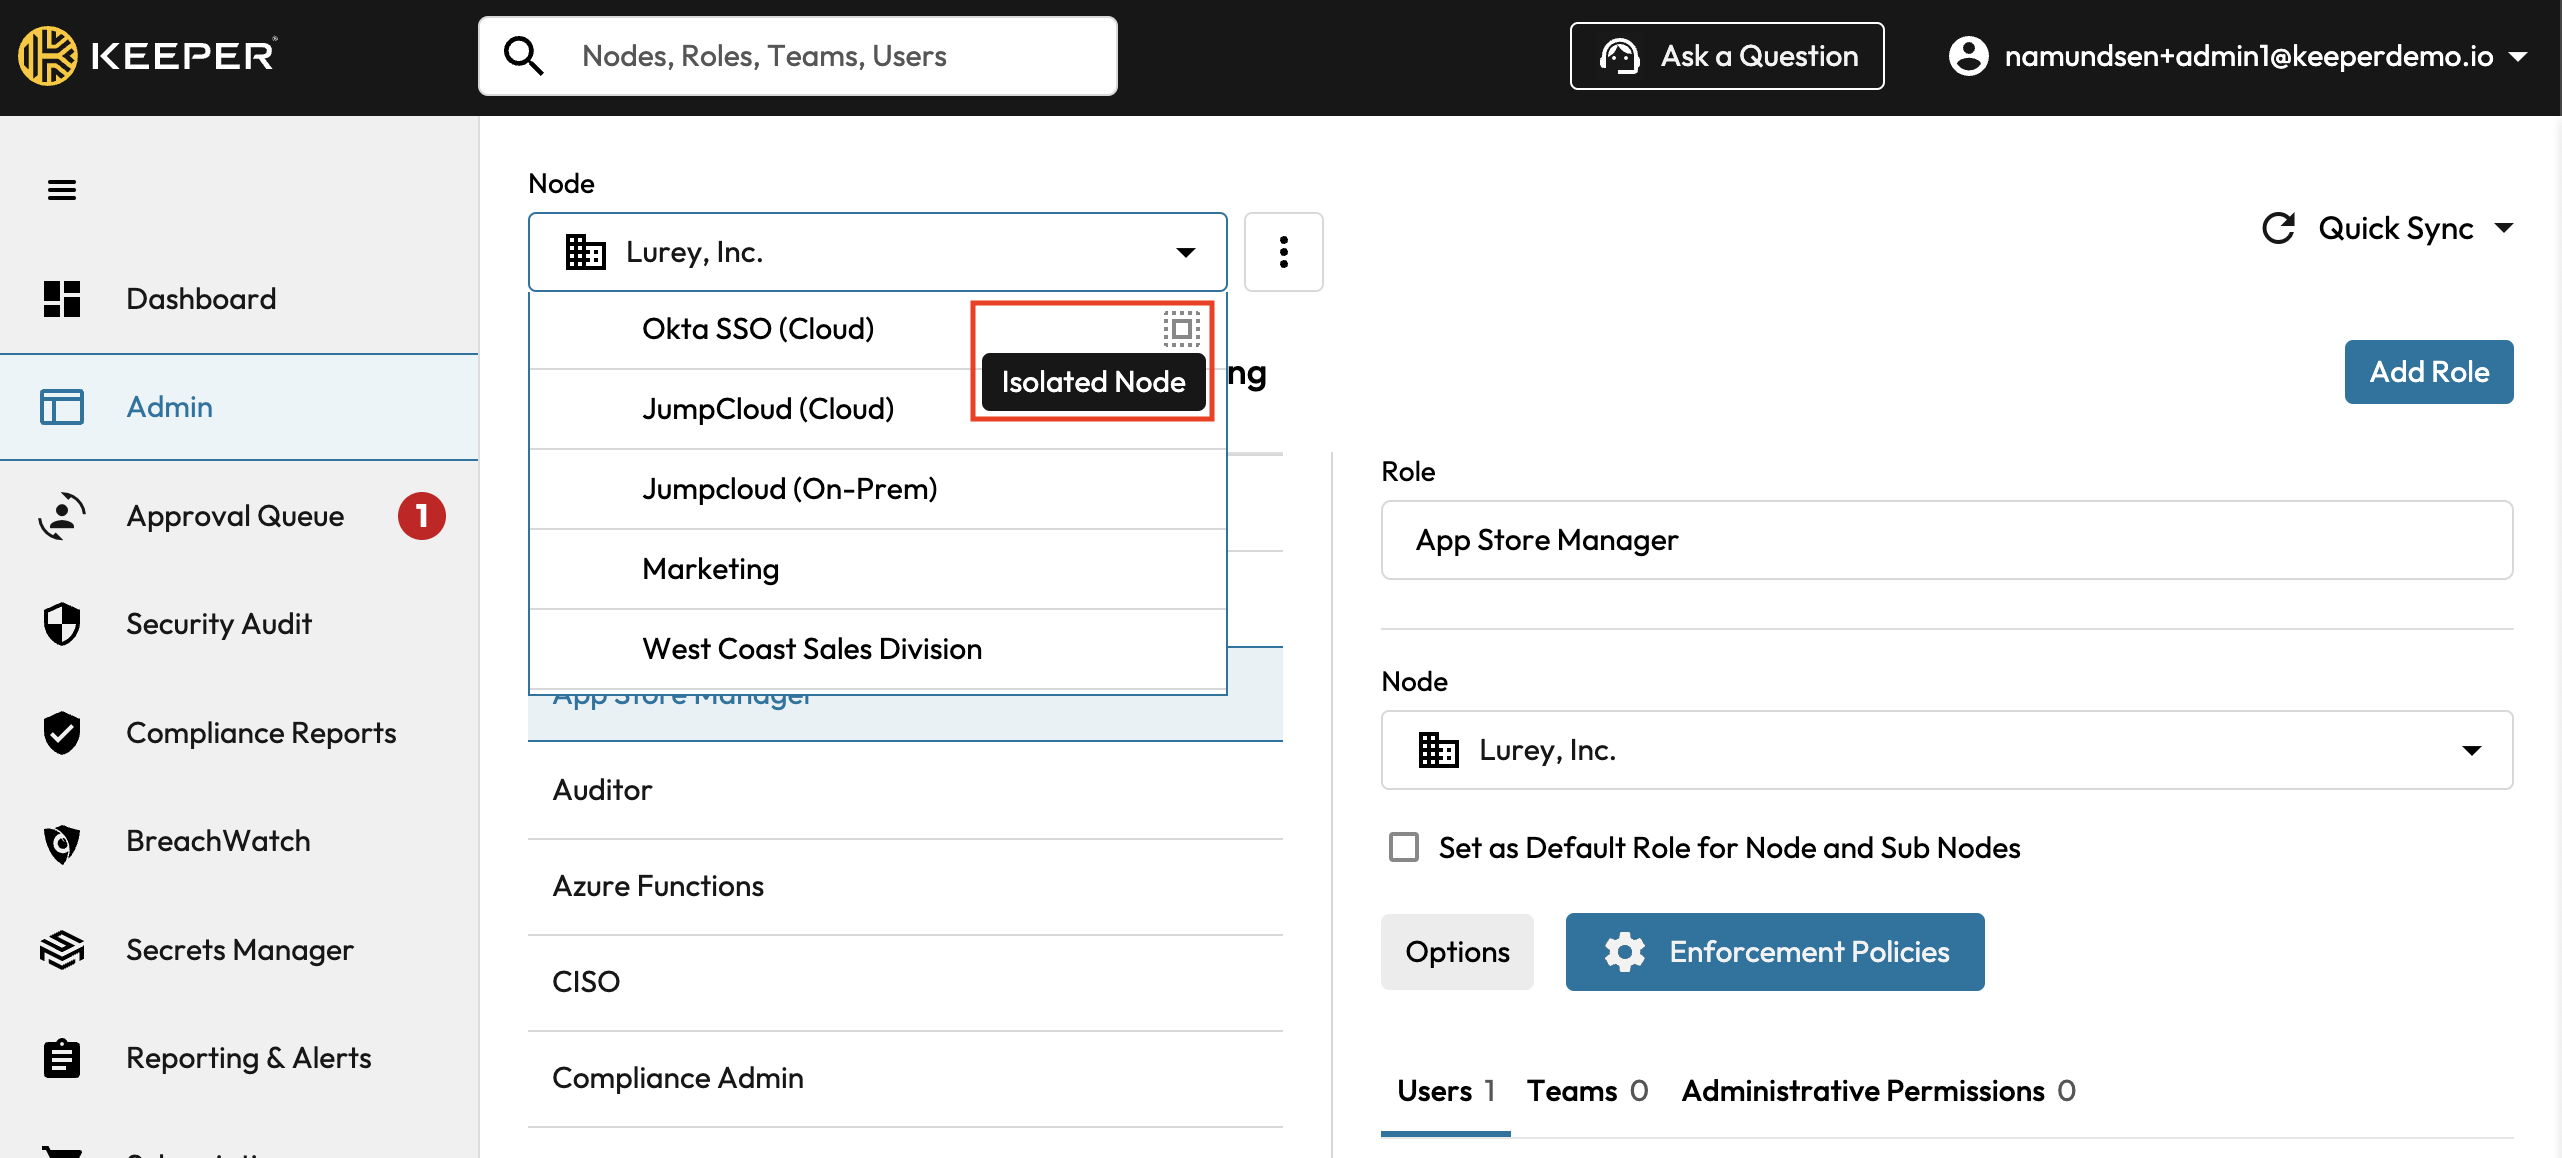Image resolution: width=2562 pixels, height=1158 pixels.
Task: Click the Reporting & Alerts clipboard icon
Action: [x=62, y=1058]
